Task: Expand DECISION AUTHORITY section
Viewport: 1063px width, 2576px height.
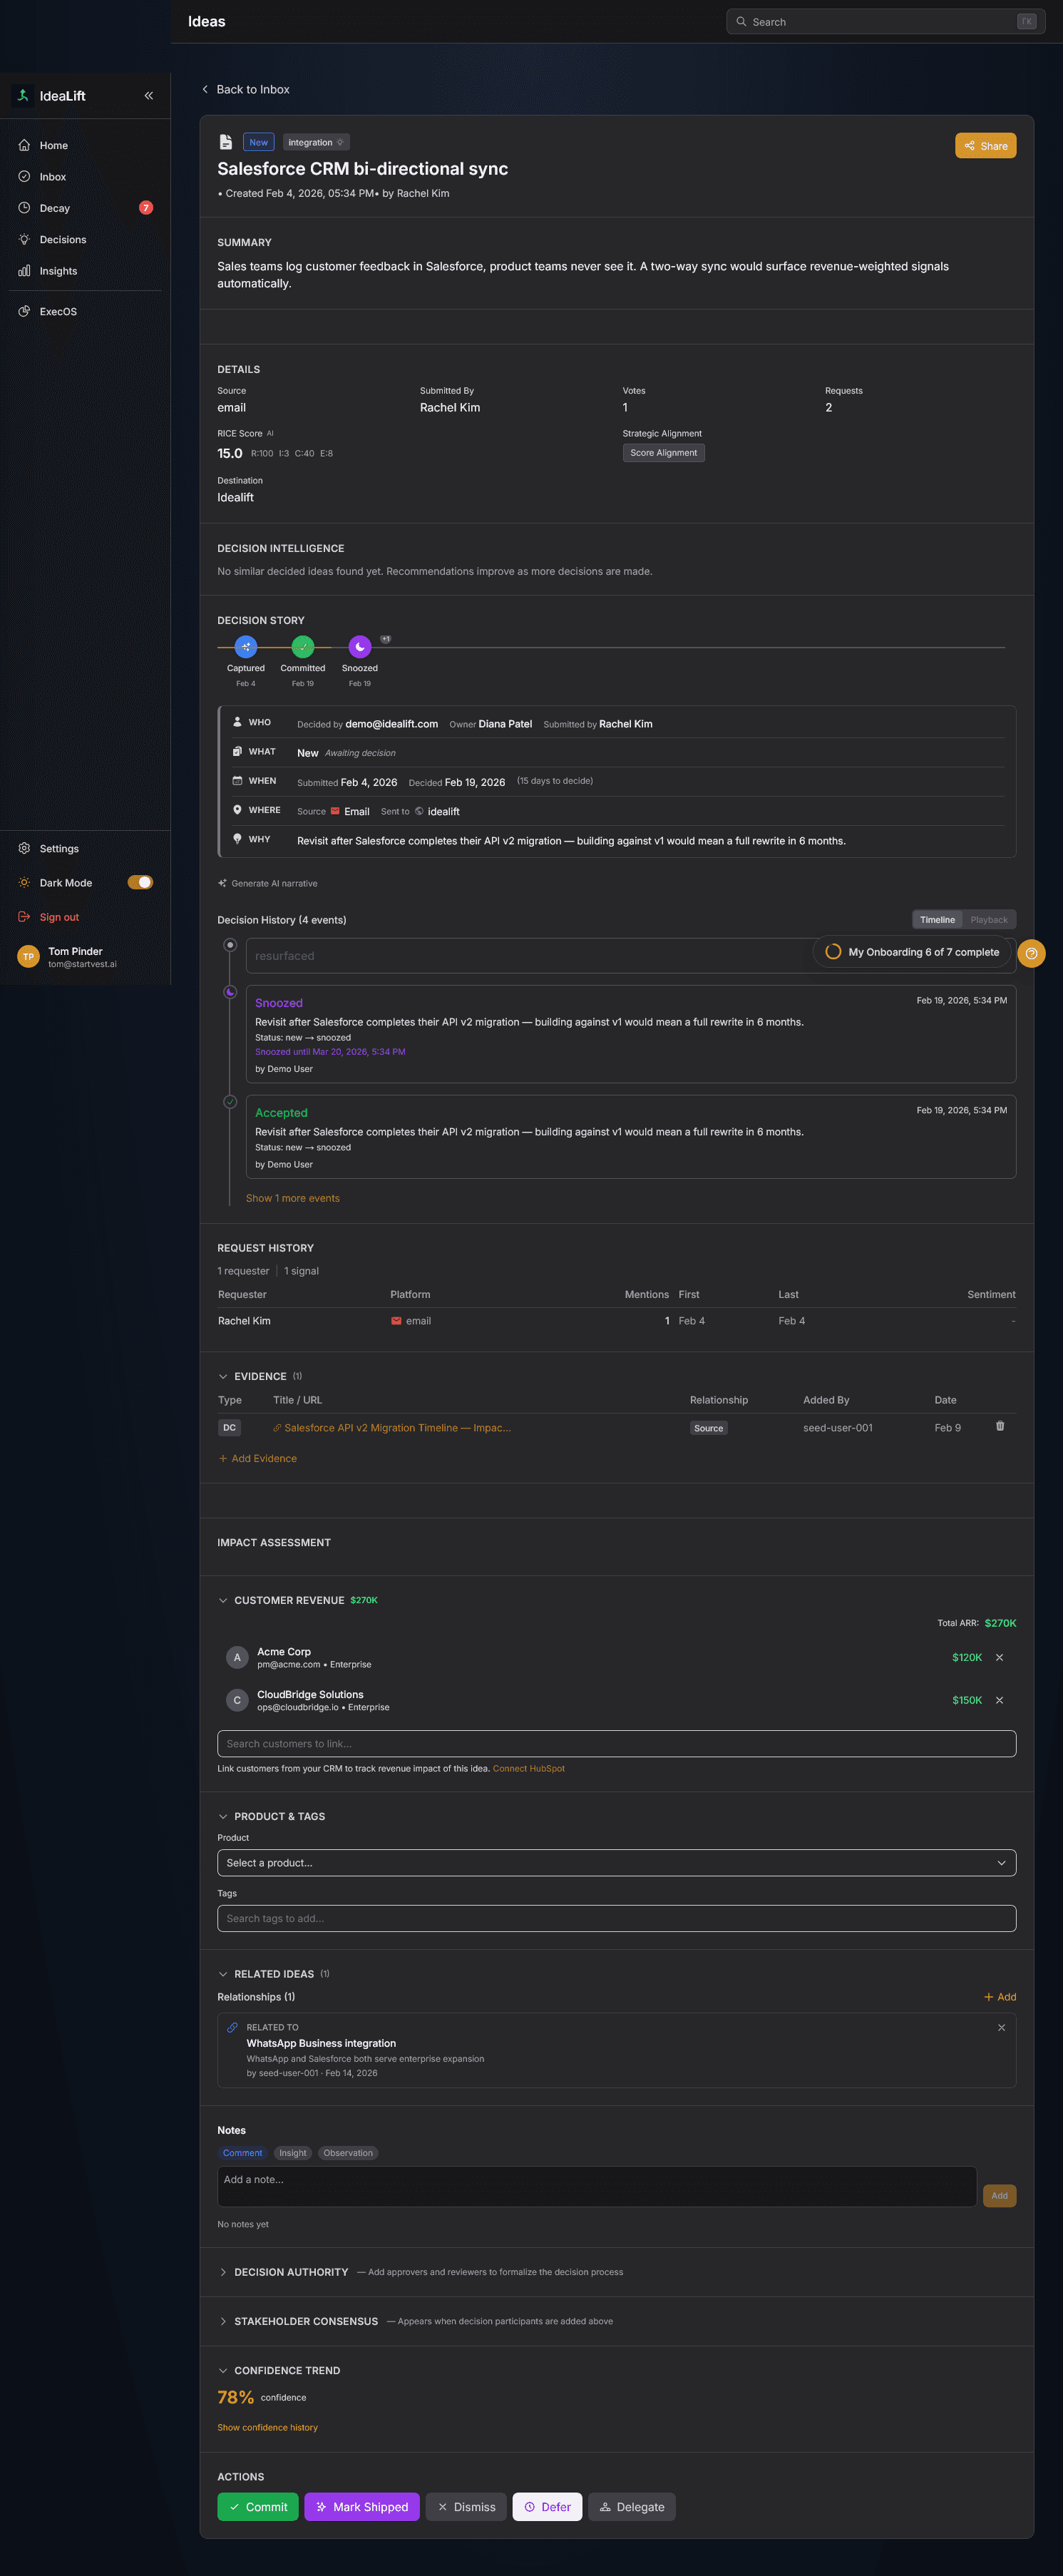Action: 223,2273
